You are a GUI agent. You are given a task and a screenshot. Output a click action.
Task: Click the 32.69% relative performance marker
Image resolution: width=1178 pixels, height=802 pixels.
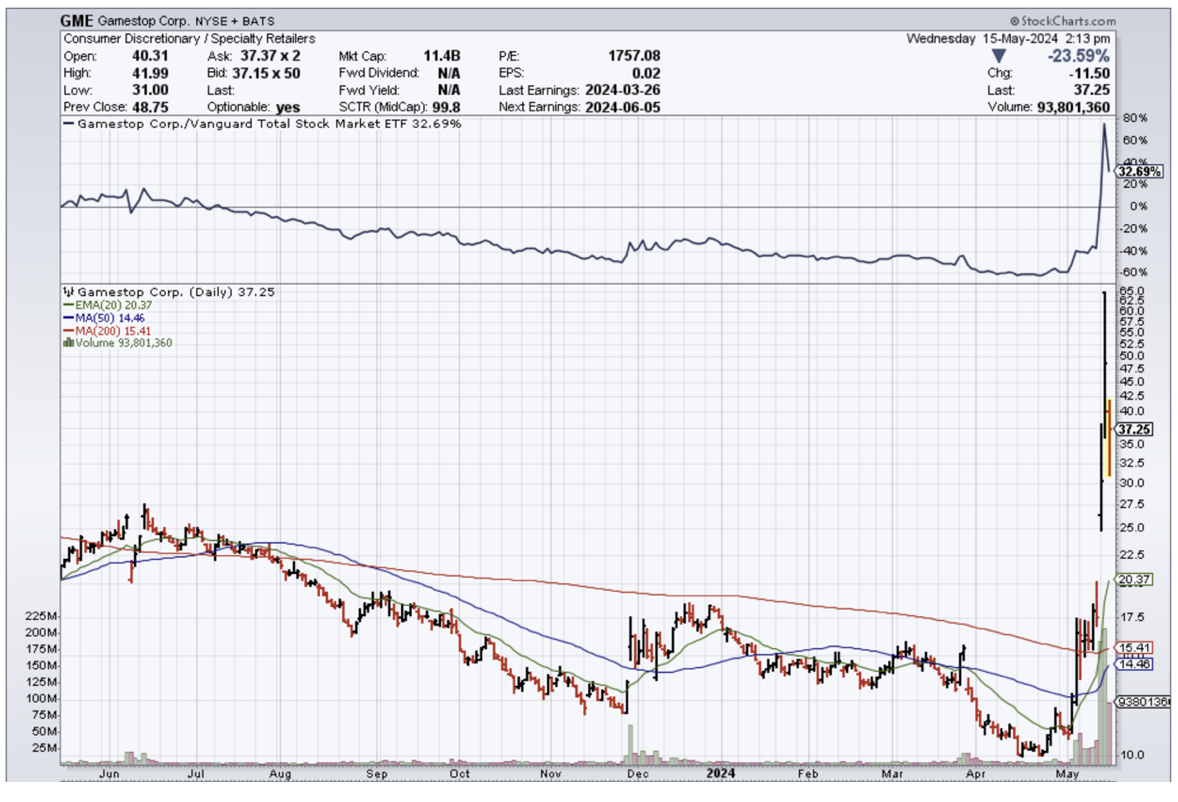pos(1138,172)
